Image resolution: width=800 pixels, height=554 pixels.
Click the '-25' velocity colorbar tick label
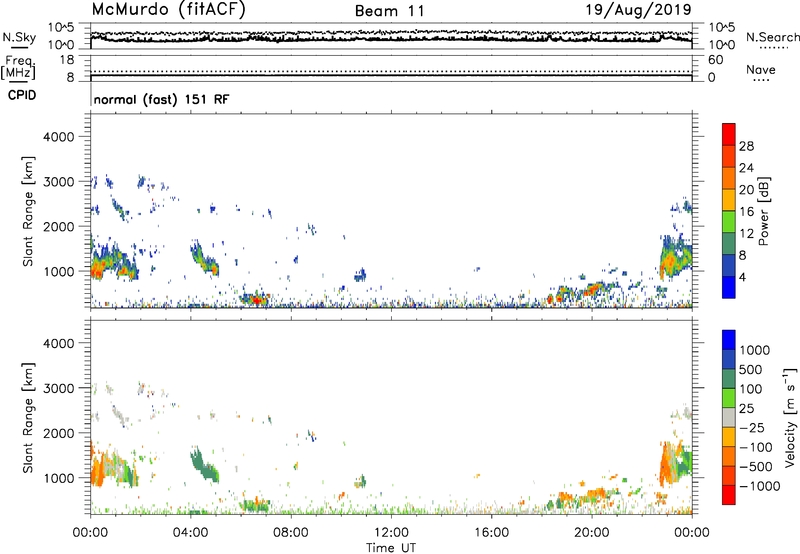click(x=752, y=427)
